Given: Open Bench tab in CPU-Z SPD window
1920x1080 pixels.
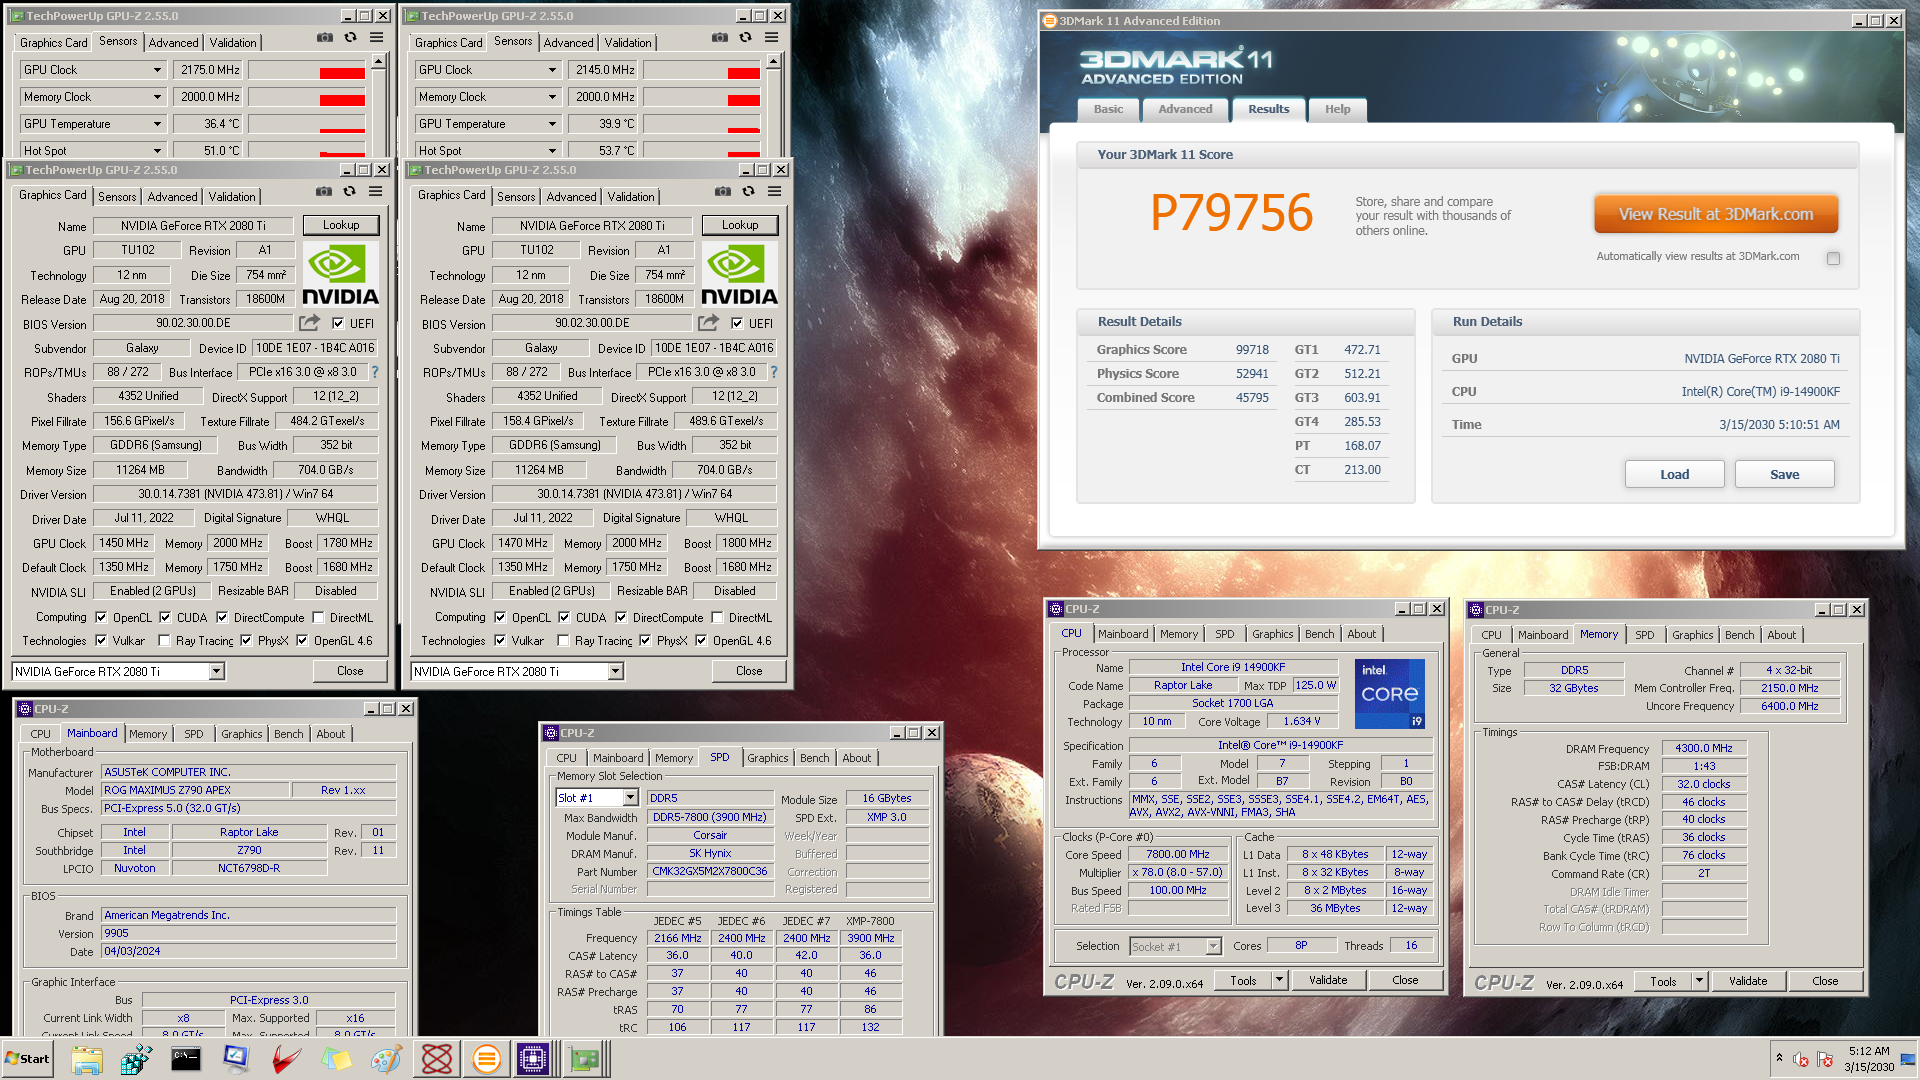Looking at the screenshot, I should point(815,758).
